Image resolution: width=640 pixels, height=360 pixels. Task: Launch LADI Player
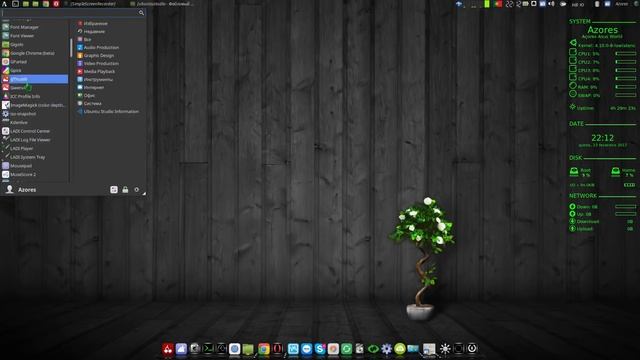point(35,148)
